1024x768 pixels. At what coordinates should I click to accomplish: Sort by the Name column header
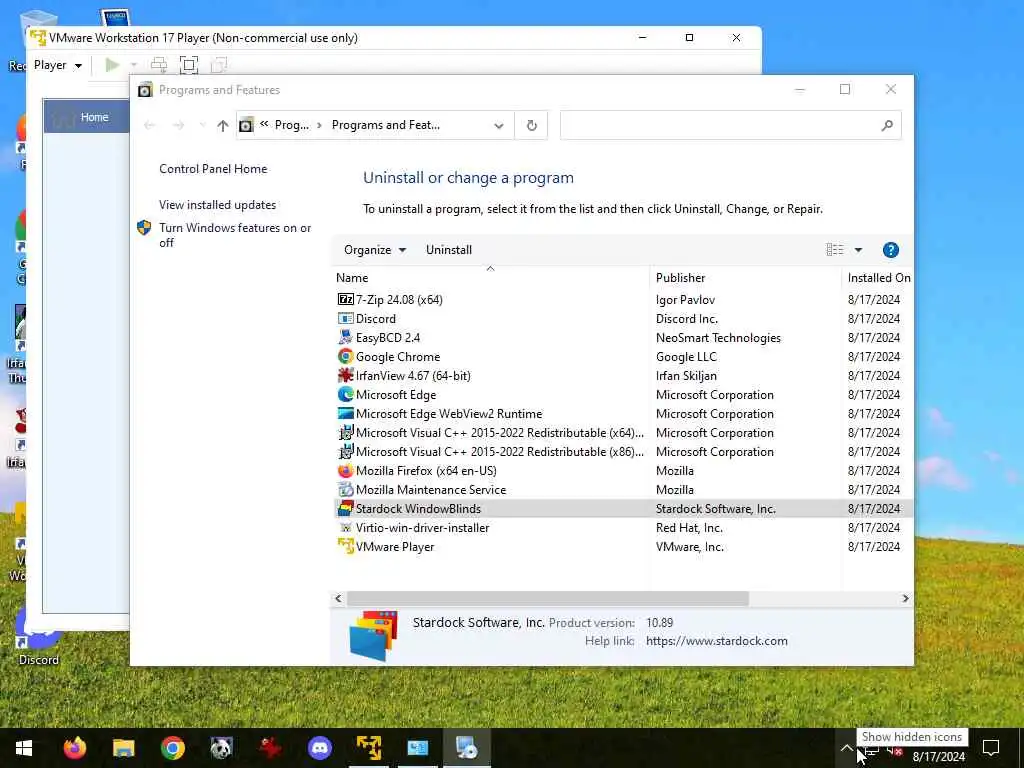[352, 278]
